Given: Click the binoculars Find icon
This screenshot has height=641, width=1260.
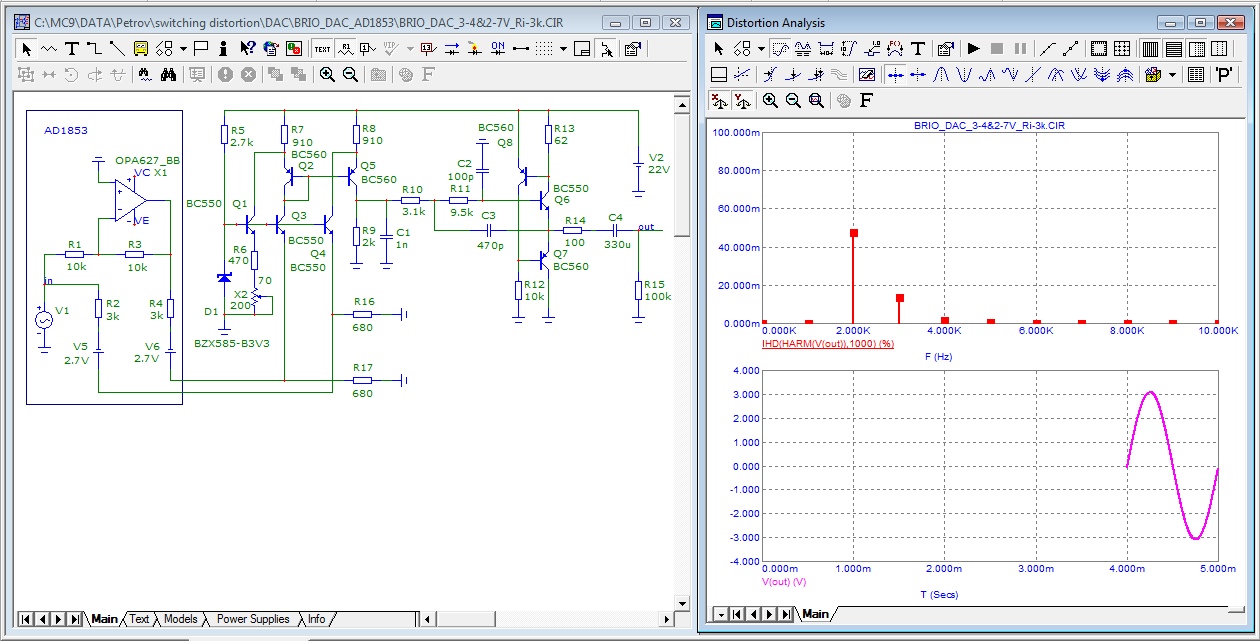Looking at the screenshot, I should coord(169,74).
